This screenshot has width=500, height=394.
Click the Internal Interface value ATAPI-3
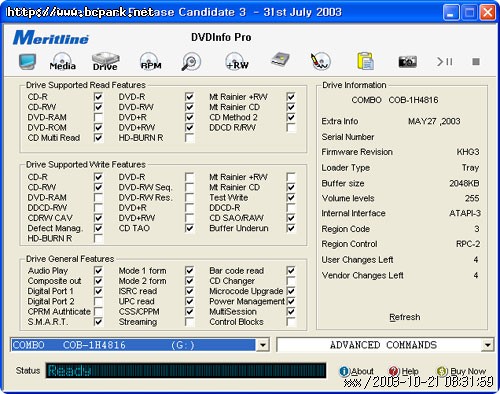[465, 213]
